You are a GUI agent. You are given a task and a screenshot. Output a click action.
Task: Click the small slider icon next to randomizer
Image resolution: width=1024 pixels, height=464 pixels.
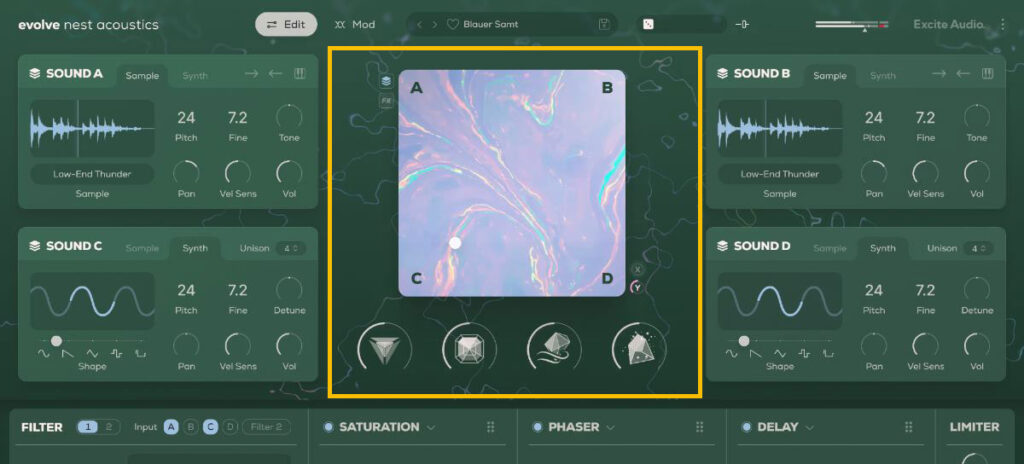pos(742,25)
